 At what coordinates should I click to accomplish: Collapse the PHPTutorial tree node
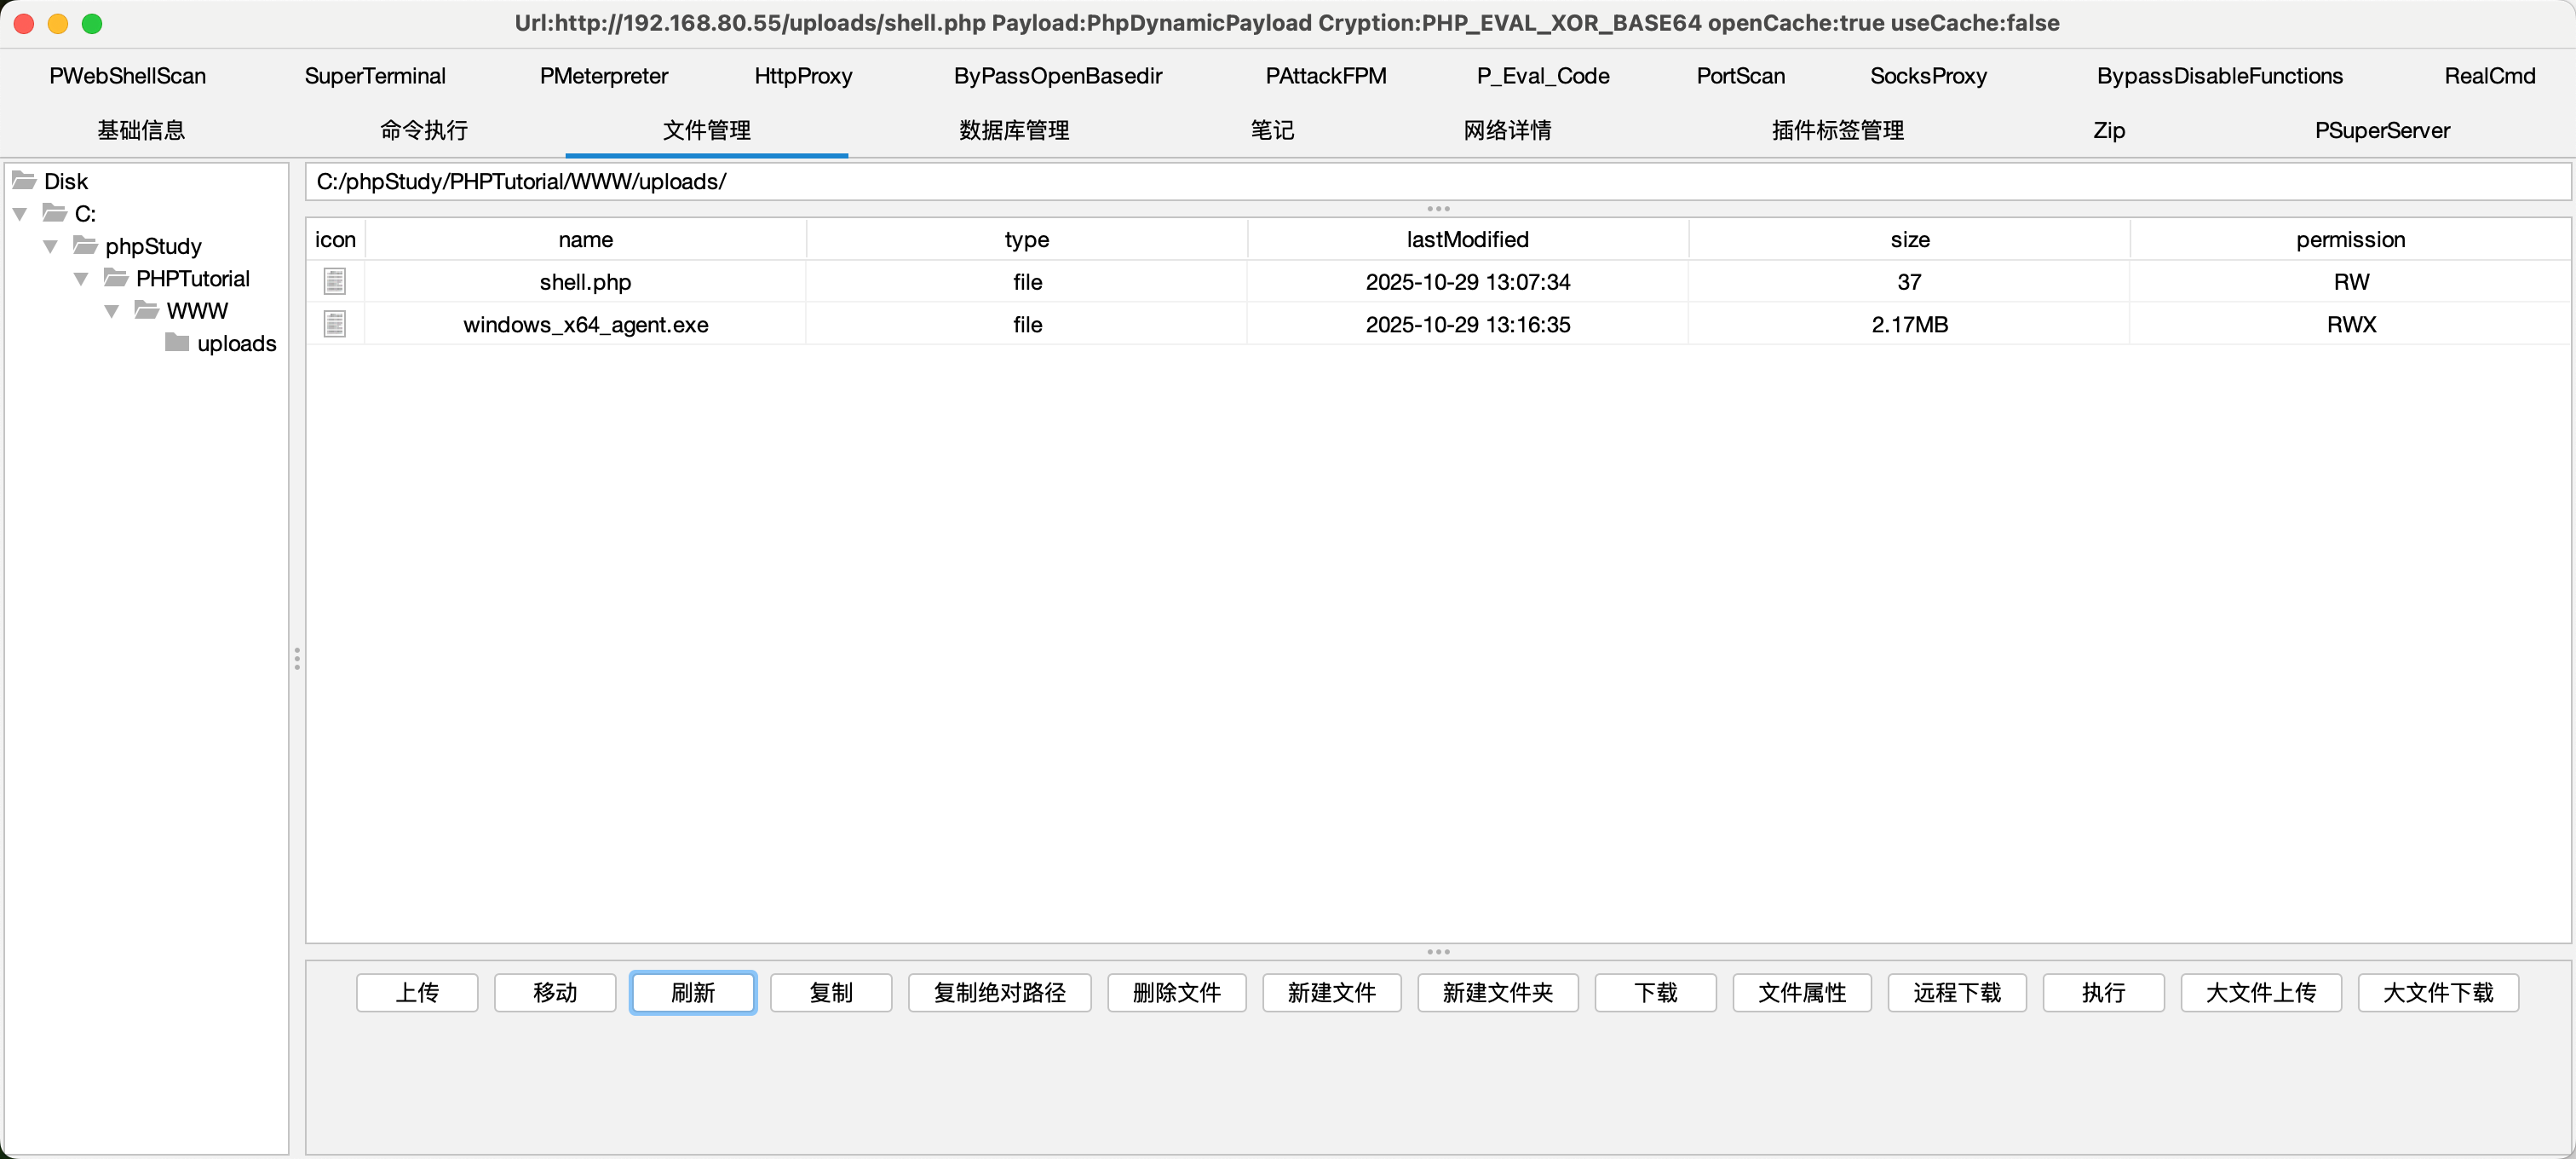tap(81, 279)
